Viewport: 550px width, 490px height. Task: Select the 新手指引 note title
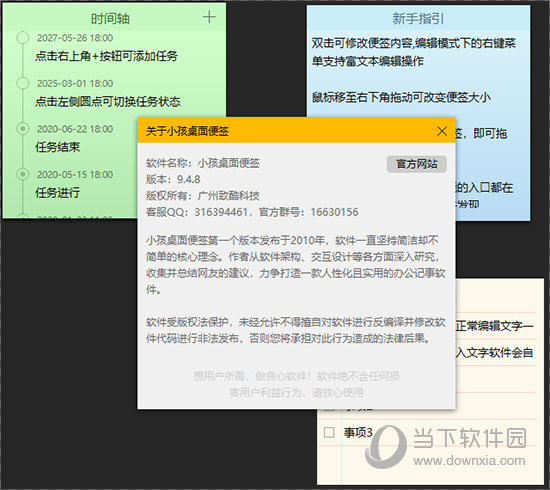(x=418, y=18)
